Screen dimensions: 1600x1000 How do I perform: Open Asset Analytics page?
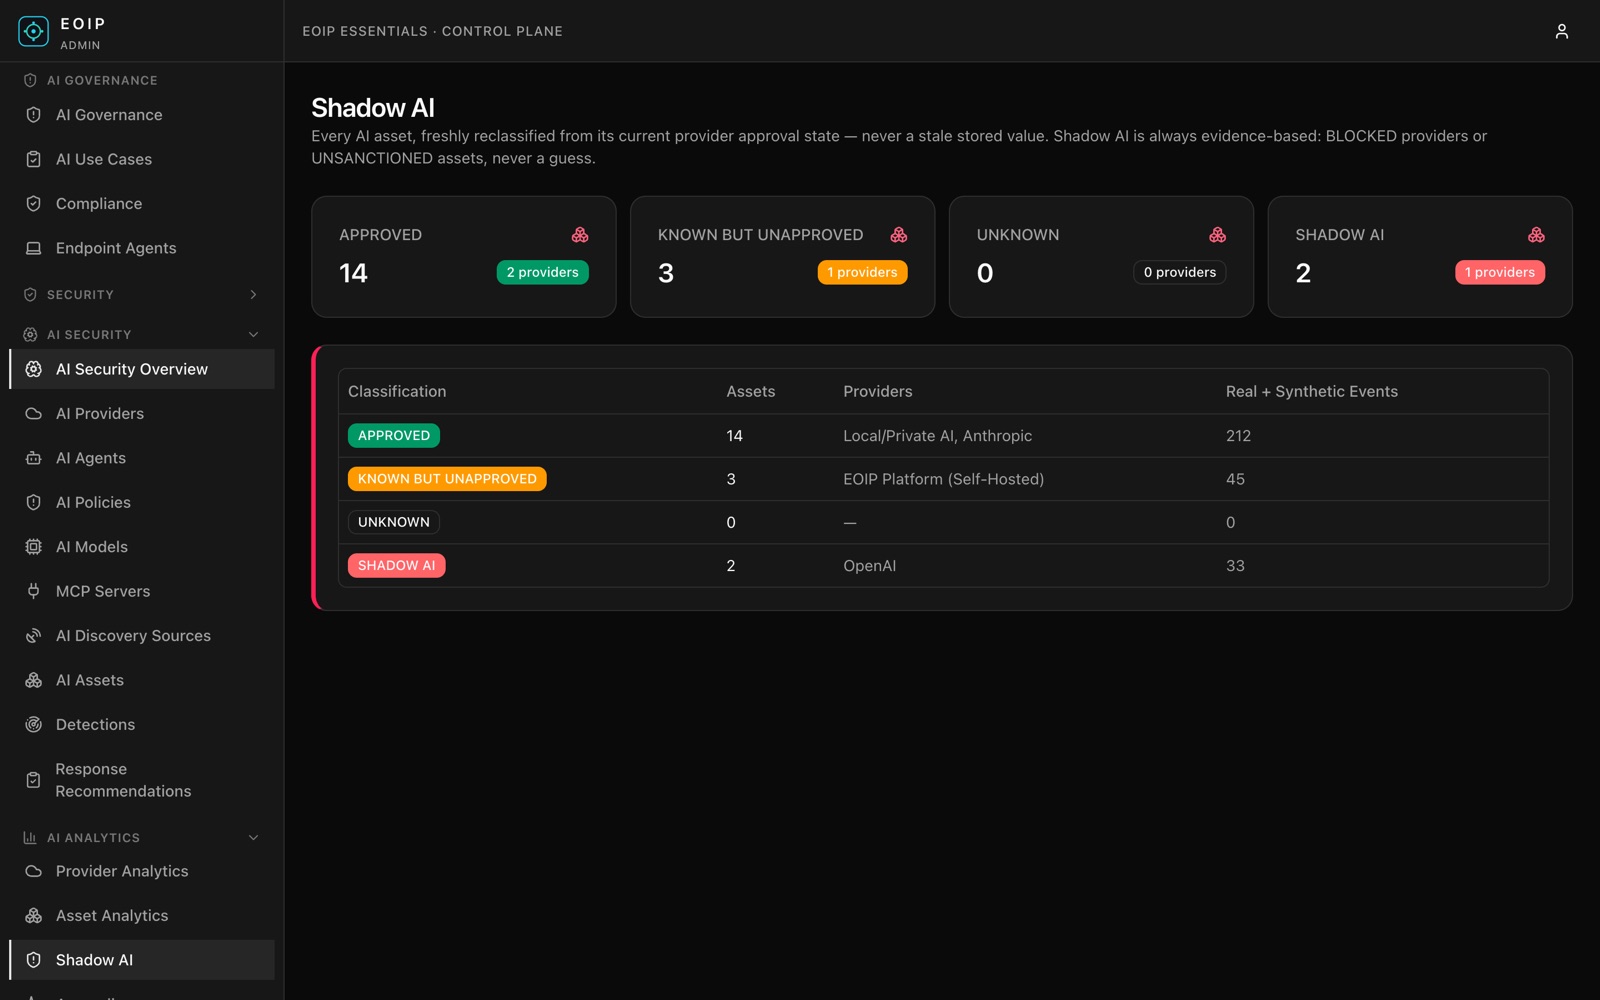pos(142,916)
